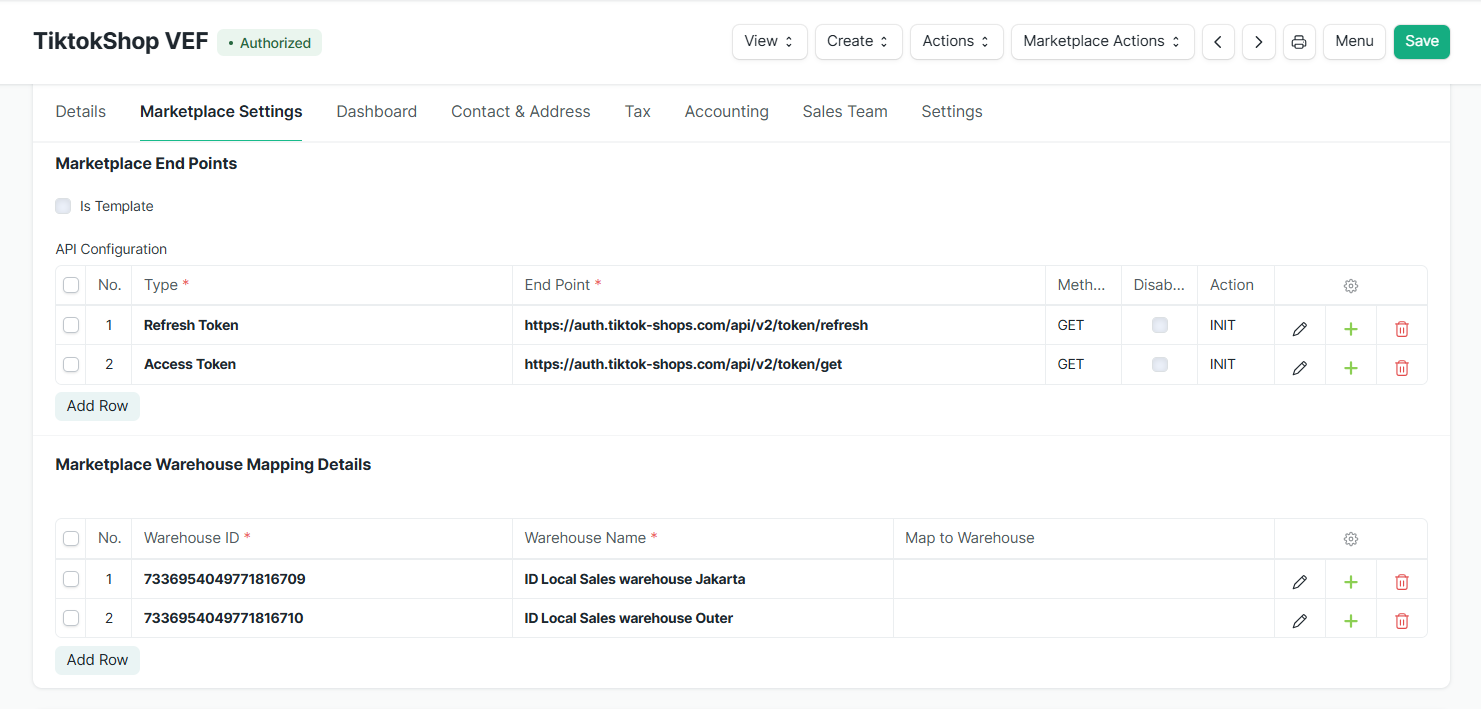Click the Authorized status badge
Image resolution: width=1481 pixels, height=709 pixels.
tap(269, 43)
